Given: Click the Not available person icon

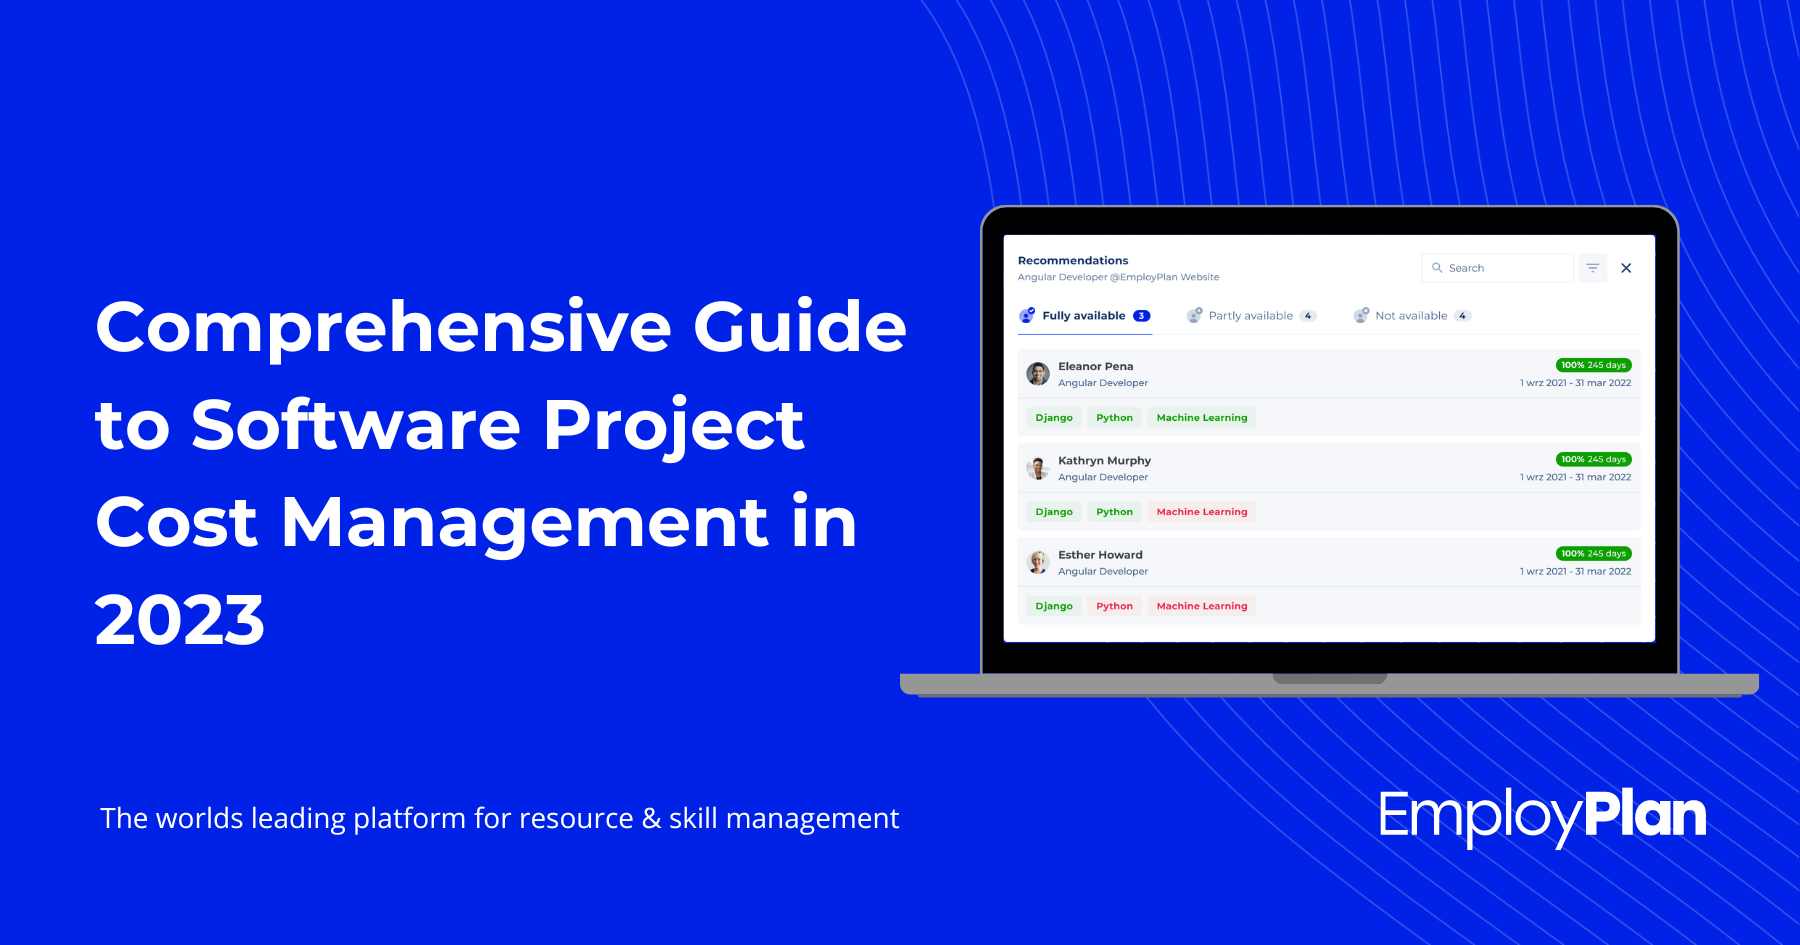Looking at the screenshot, I should coord(1361,316).
